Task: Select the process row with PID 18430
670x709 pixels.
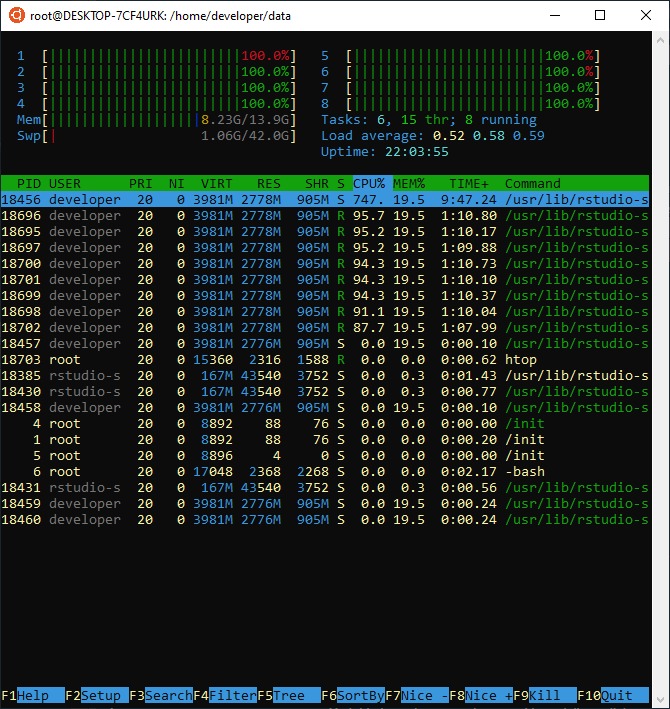Action: [325, 392]
